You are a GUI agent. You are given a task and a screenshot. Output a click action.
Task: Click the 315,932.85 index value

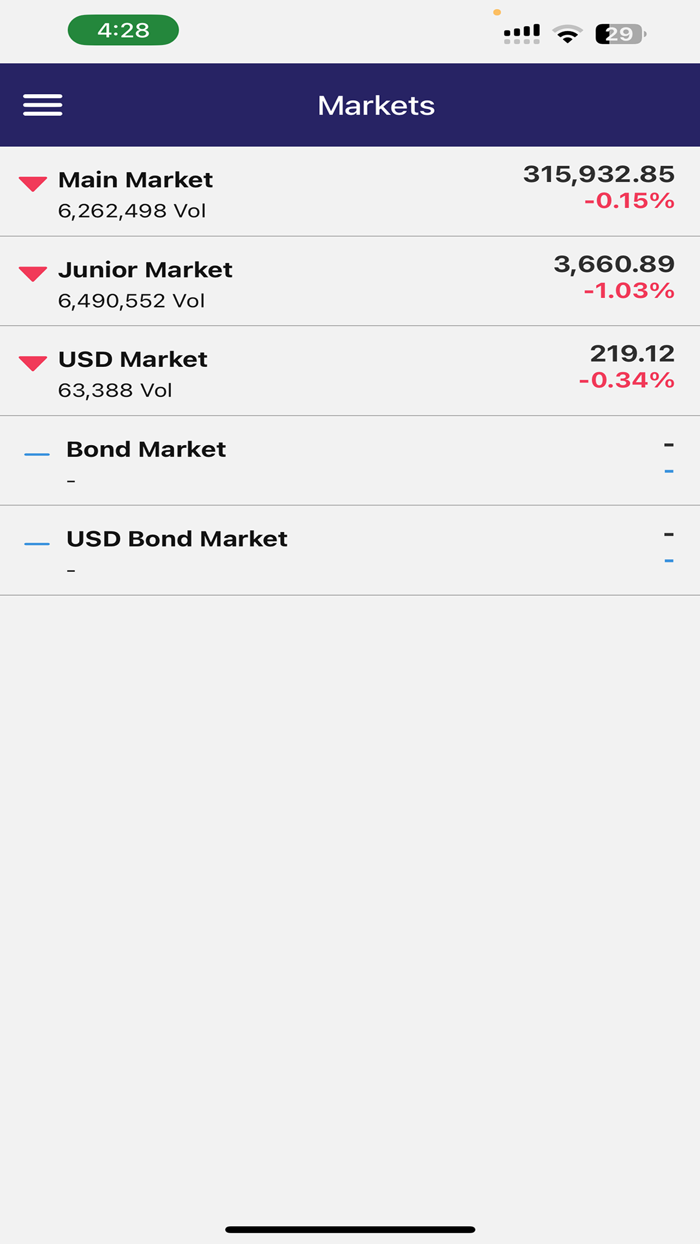pyautogui.click(x=598, y=173)
